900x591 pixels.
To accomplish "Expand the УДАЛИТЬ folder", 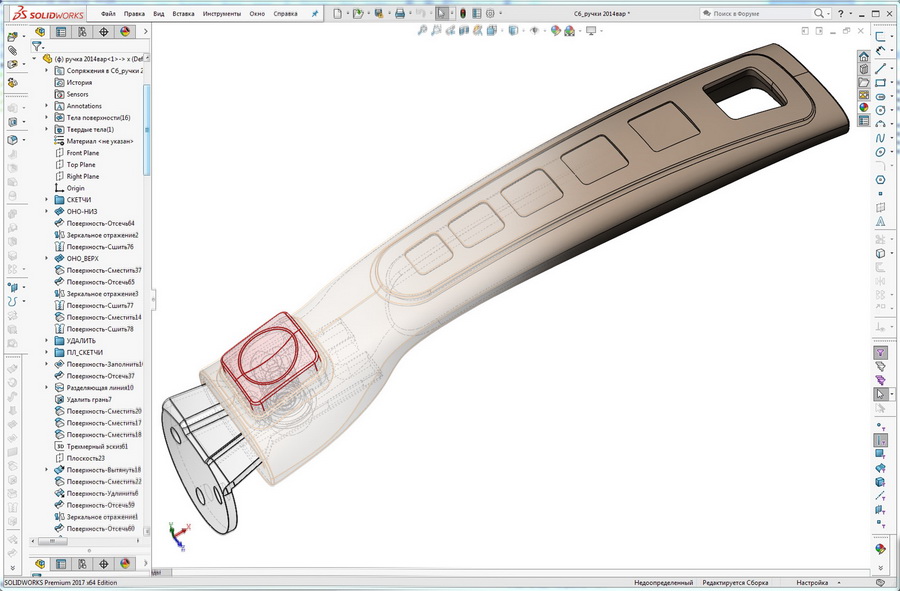I will click(46, 341).
